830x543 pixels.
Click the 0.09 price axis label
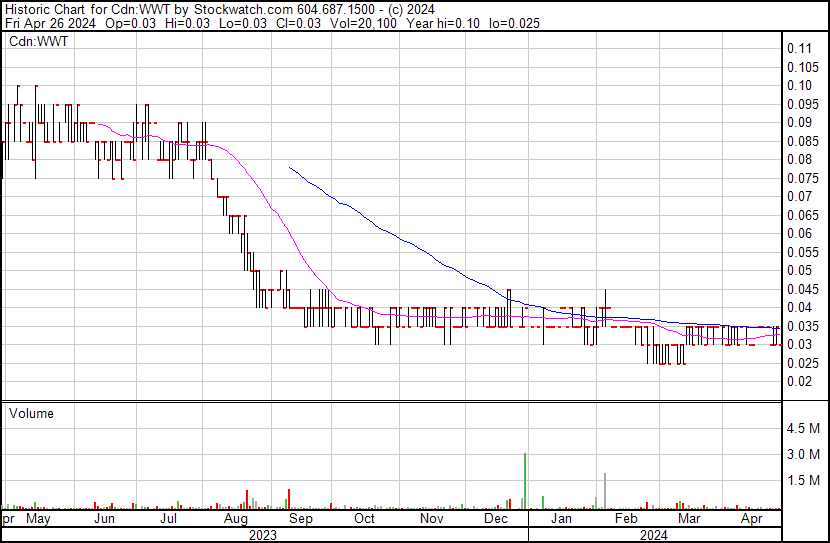click(799, 122)
